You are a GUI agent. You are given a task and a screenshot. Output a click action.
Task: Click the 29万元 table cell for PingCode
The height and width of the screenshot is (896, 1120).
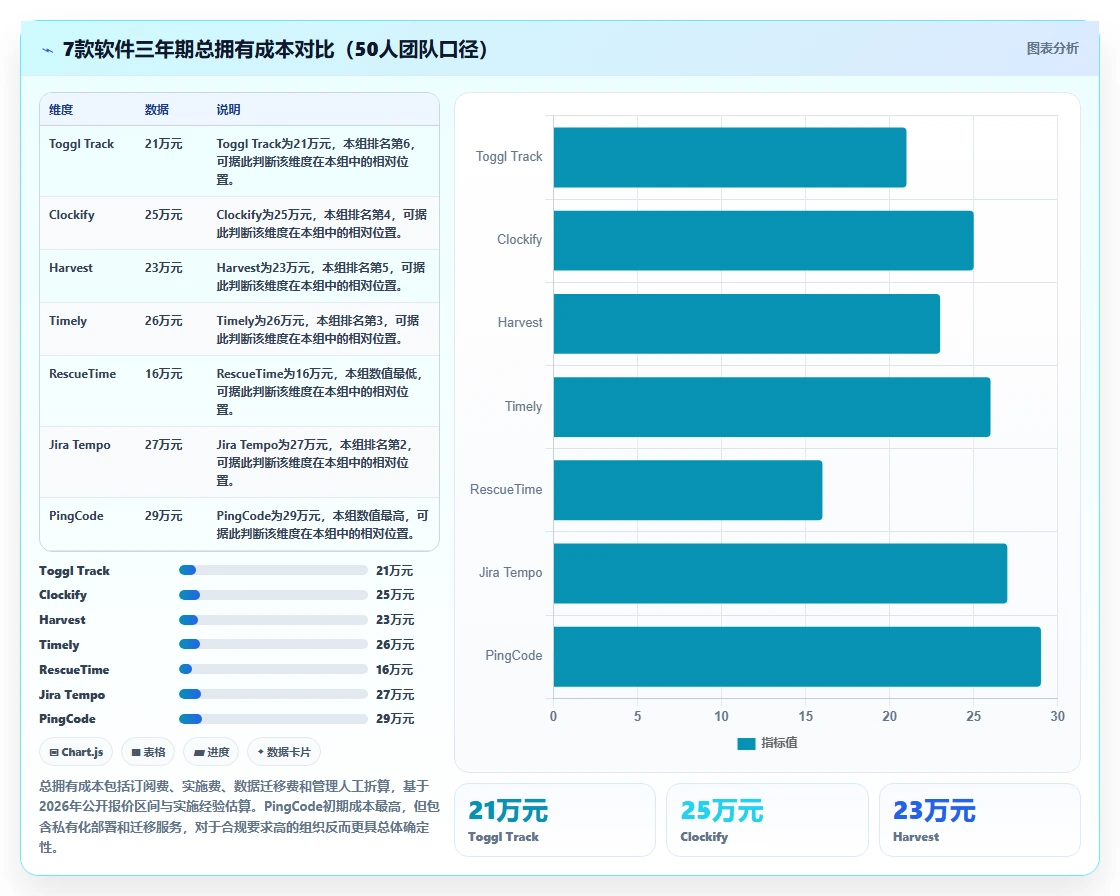pos(164,515)
